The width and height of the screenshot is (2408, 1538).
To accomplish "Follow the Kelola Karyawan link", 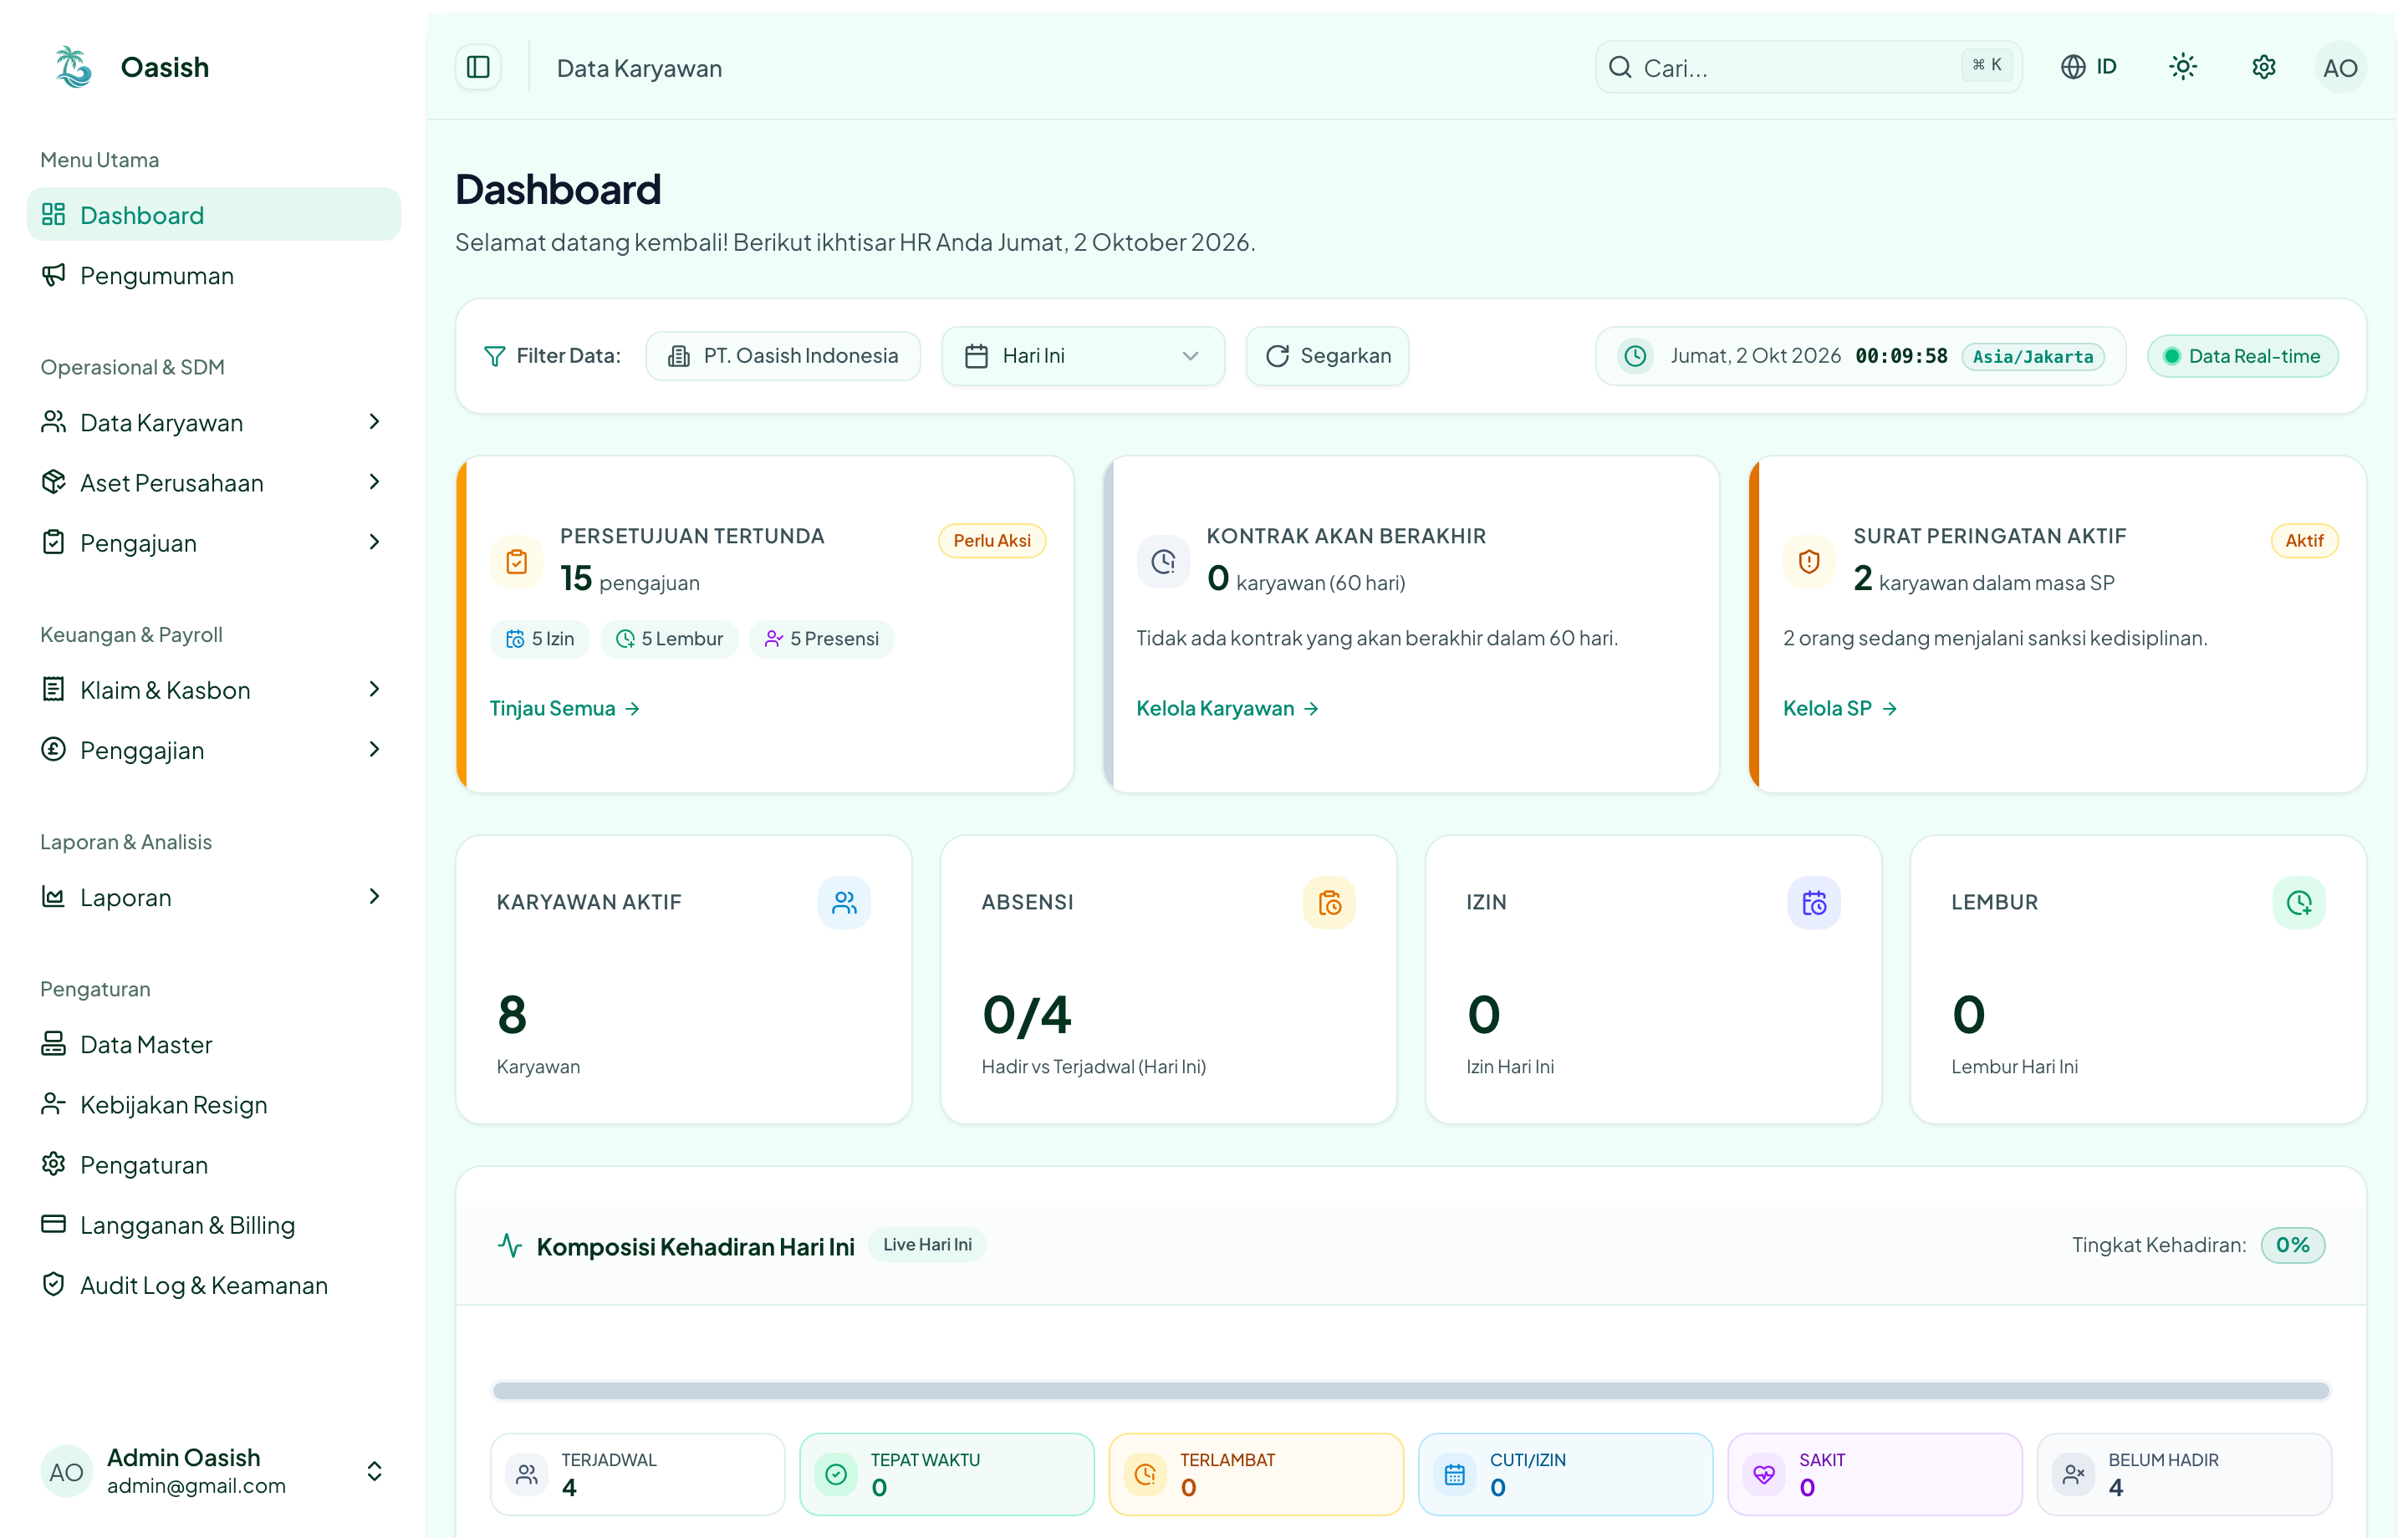I will coord(1227,708).
